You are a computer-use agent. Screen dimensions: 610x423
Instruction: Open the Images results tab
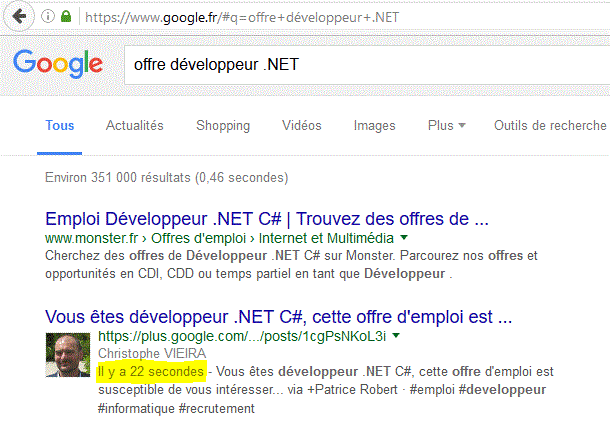[374, 126]
